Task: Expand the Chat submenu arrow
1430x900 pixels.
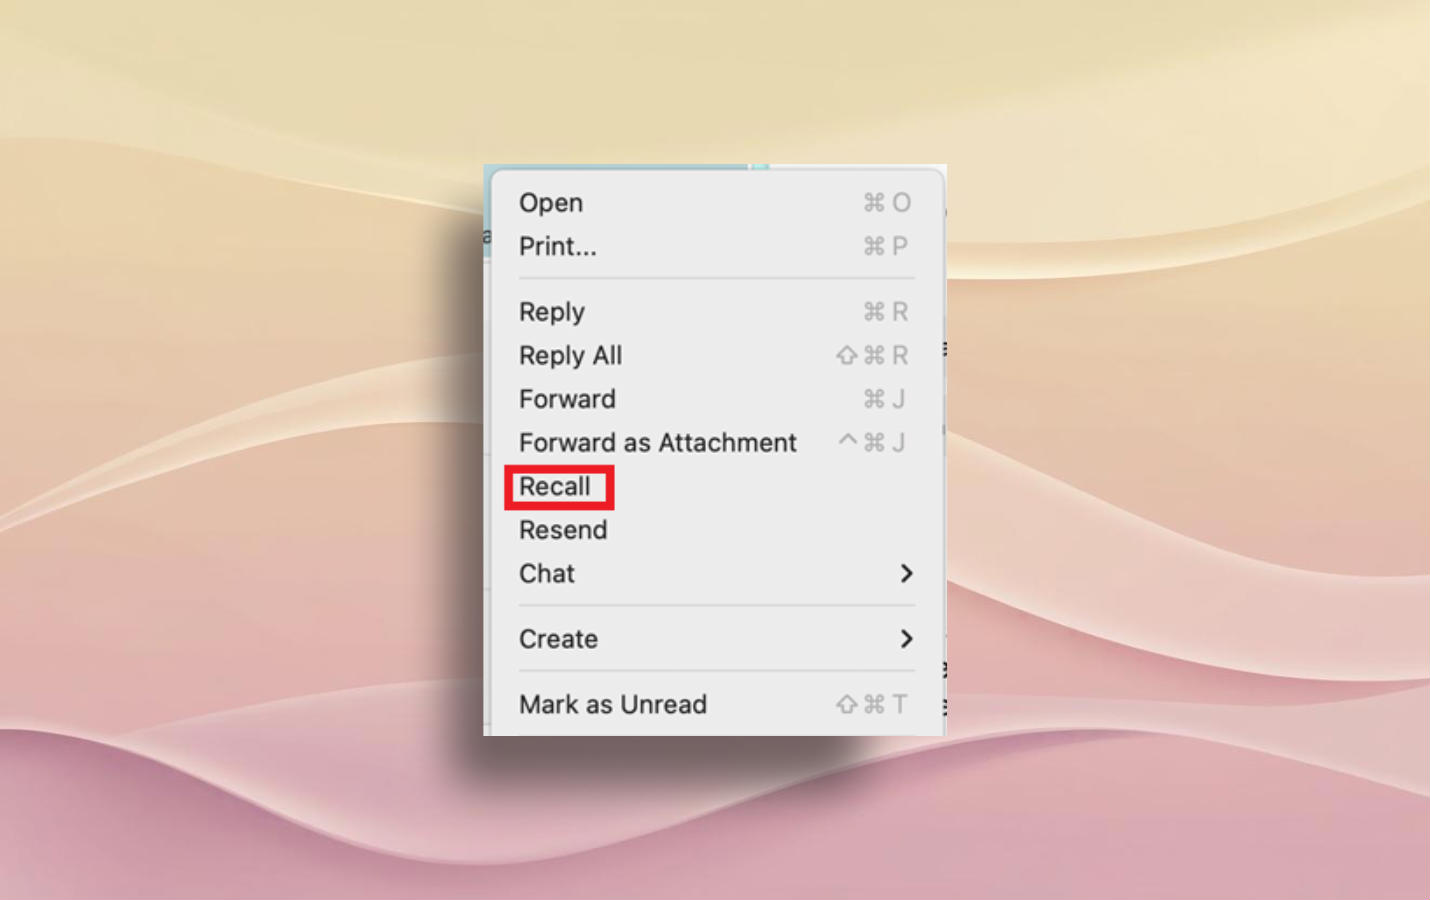Action: (906, 574)
